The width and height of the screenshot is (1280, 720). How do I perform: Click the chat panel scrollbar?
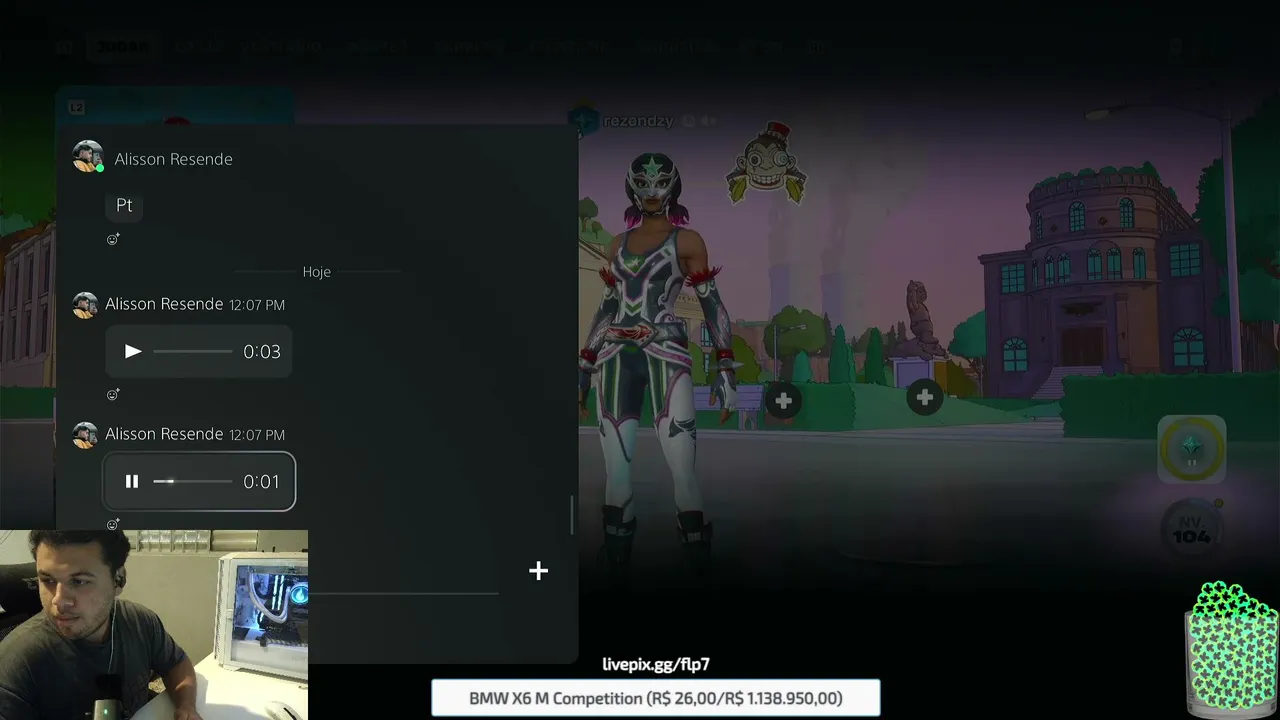572,514
